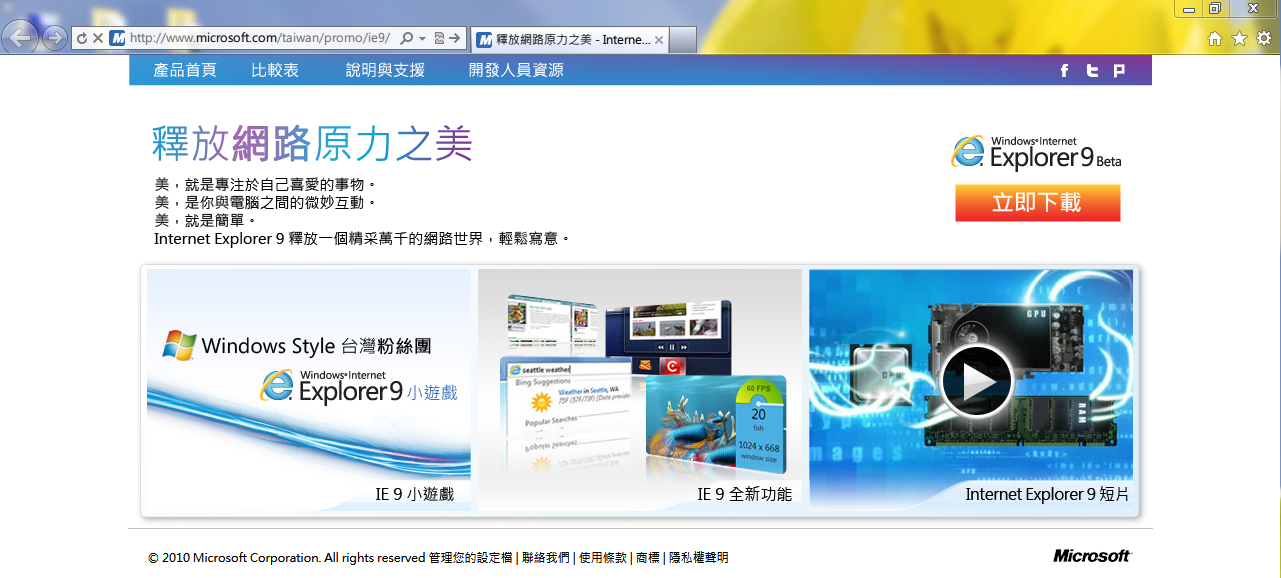
Task: Open 聯絡我們 footer link
Action: (545, 558)
